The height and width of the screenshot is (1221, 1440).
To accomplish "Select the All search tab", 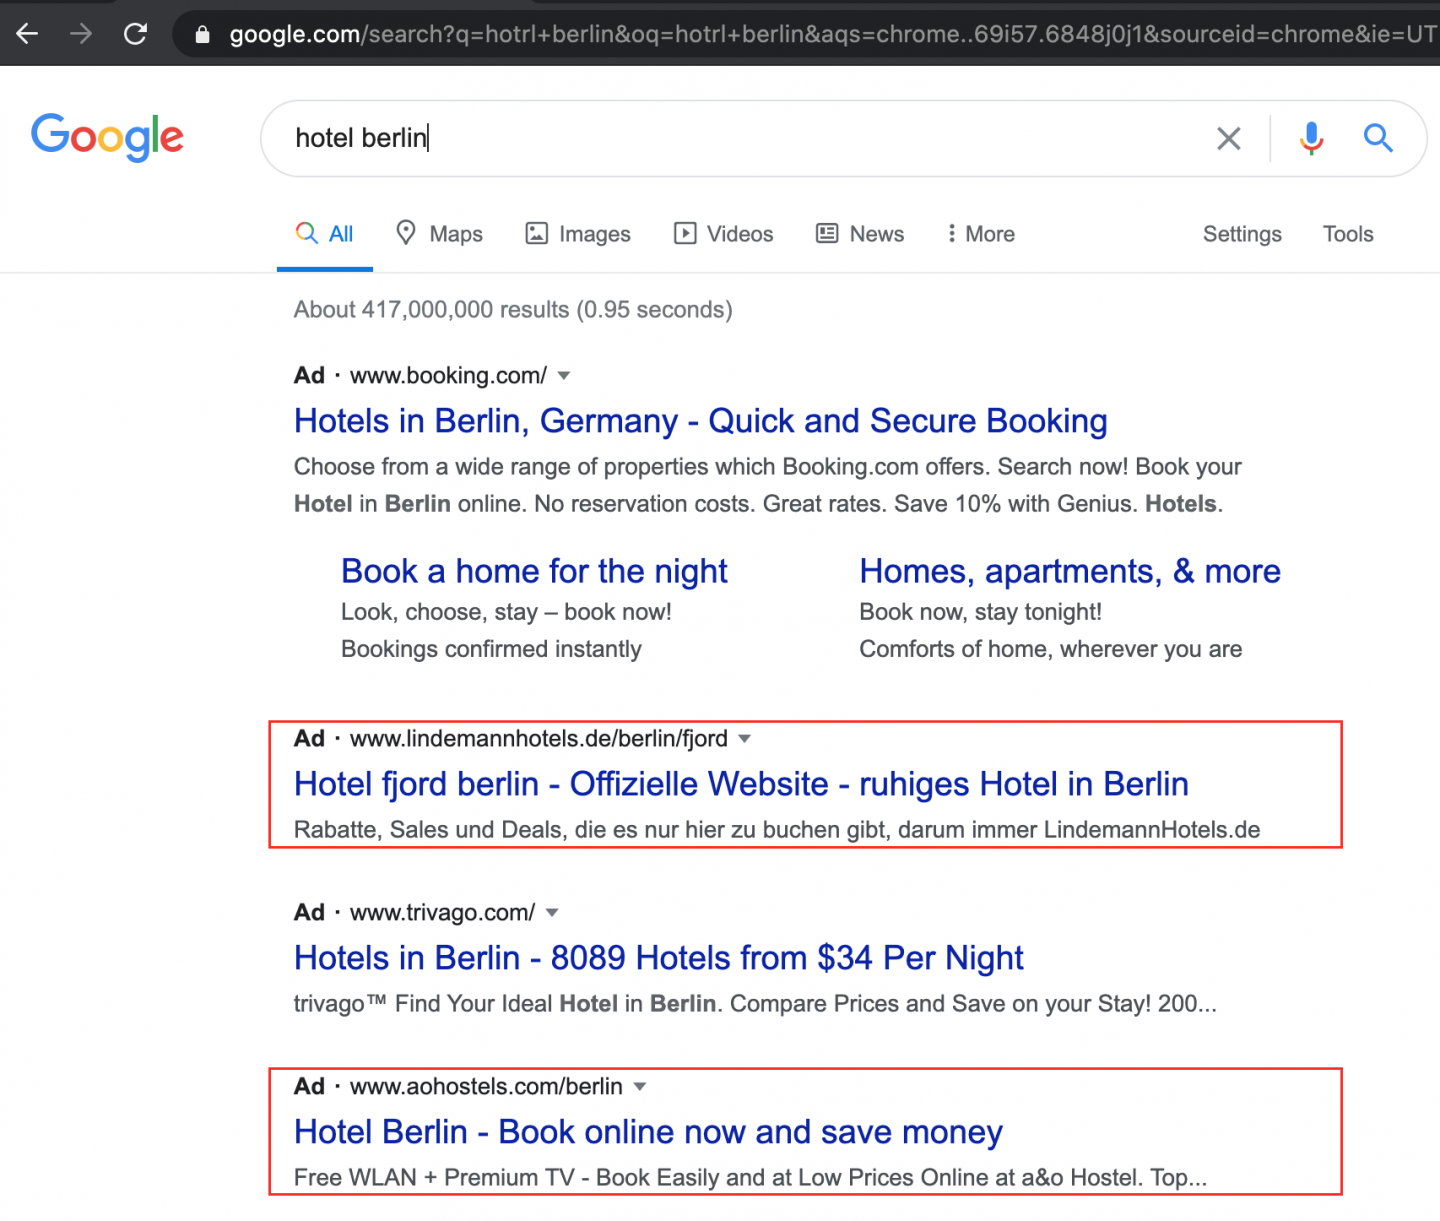I will (x=325, y=234).
